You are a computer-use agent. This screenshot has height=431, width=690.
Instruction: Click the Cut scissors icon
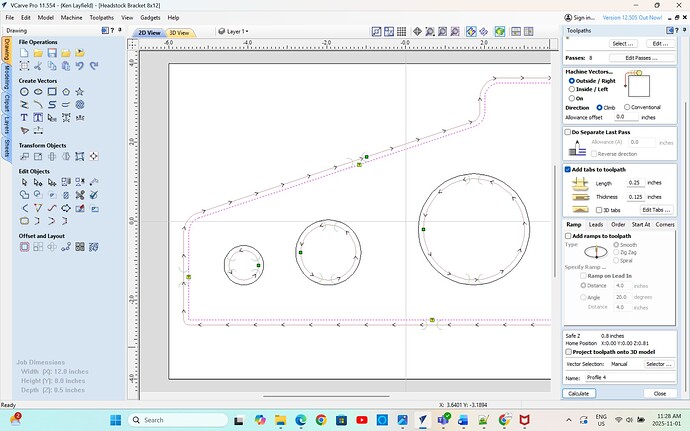[x=38, y=66]
